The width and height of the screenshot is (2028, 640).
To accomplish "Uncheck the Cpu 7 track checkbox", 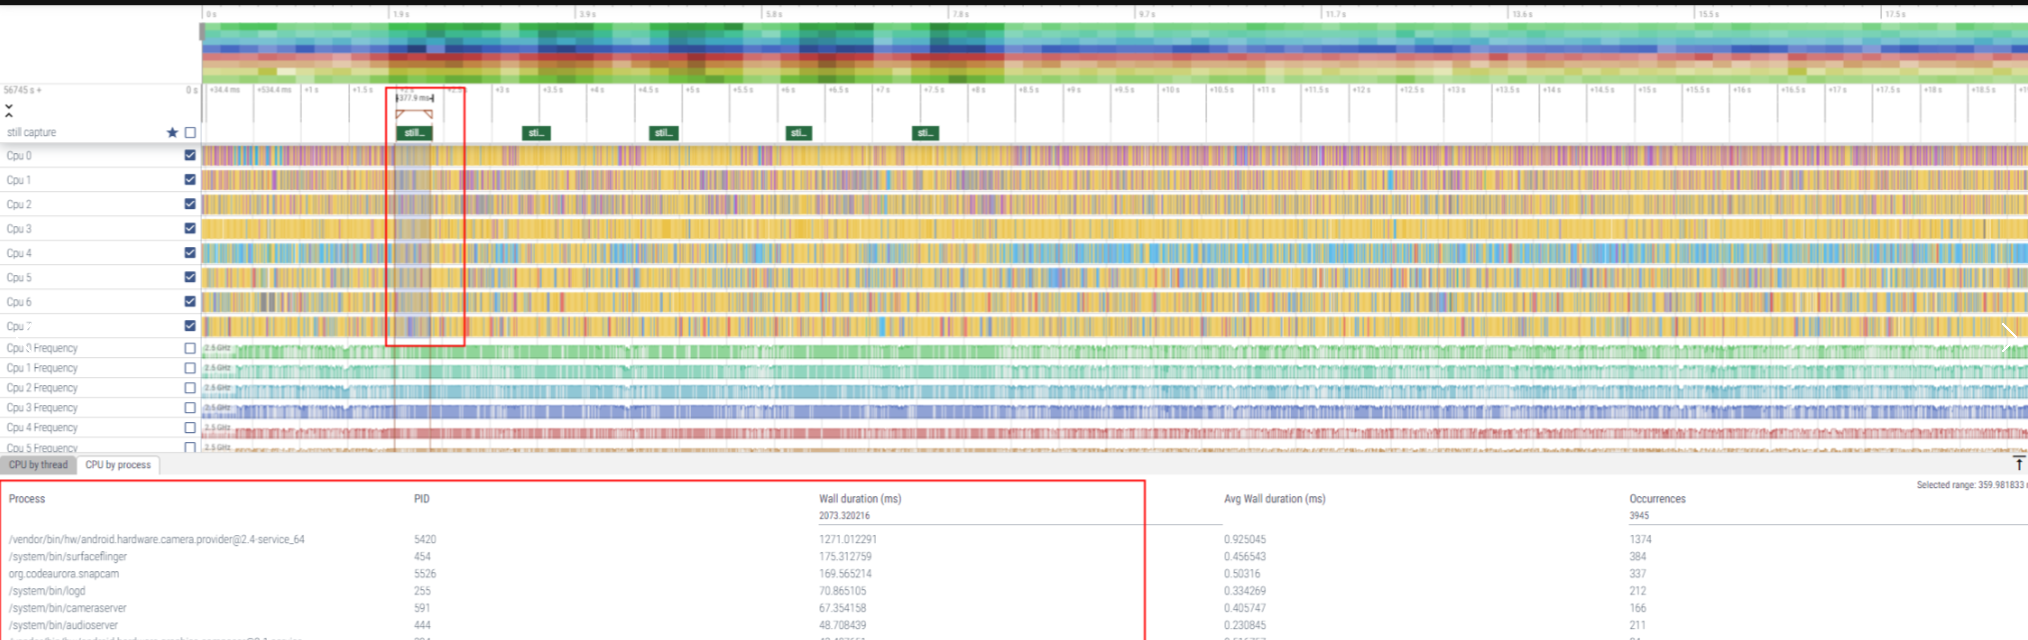I will tap(190, 325).
